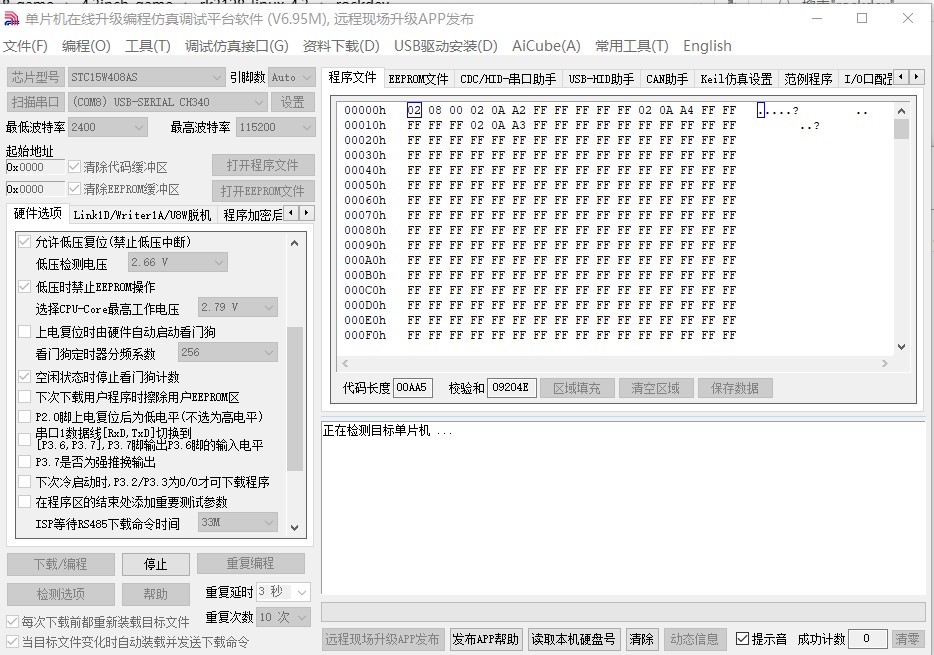Screen dimensions: 934x655
Task: Toggle 允许低压复位(禁止低压中断) checkbox
Action: click(24, 242)
